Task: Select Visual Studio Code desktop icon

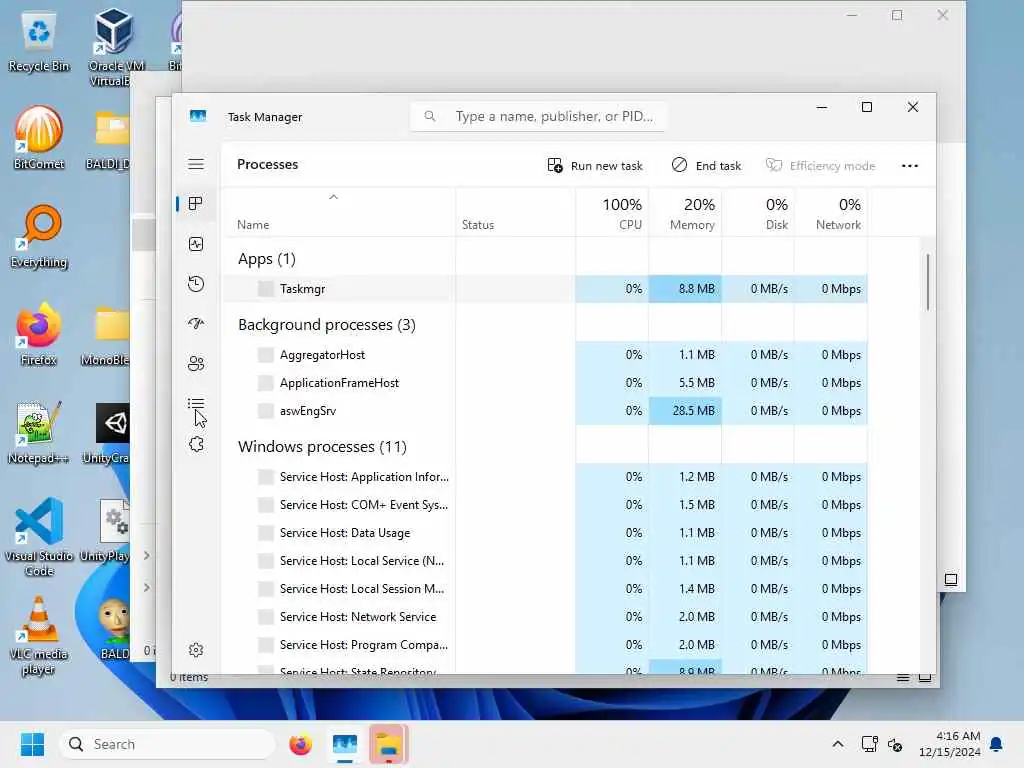Action: coord(39,537)
